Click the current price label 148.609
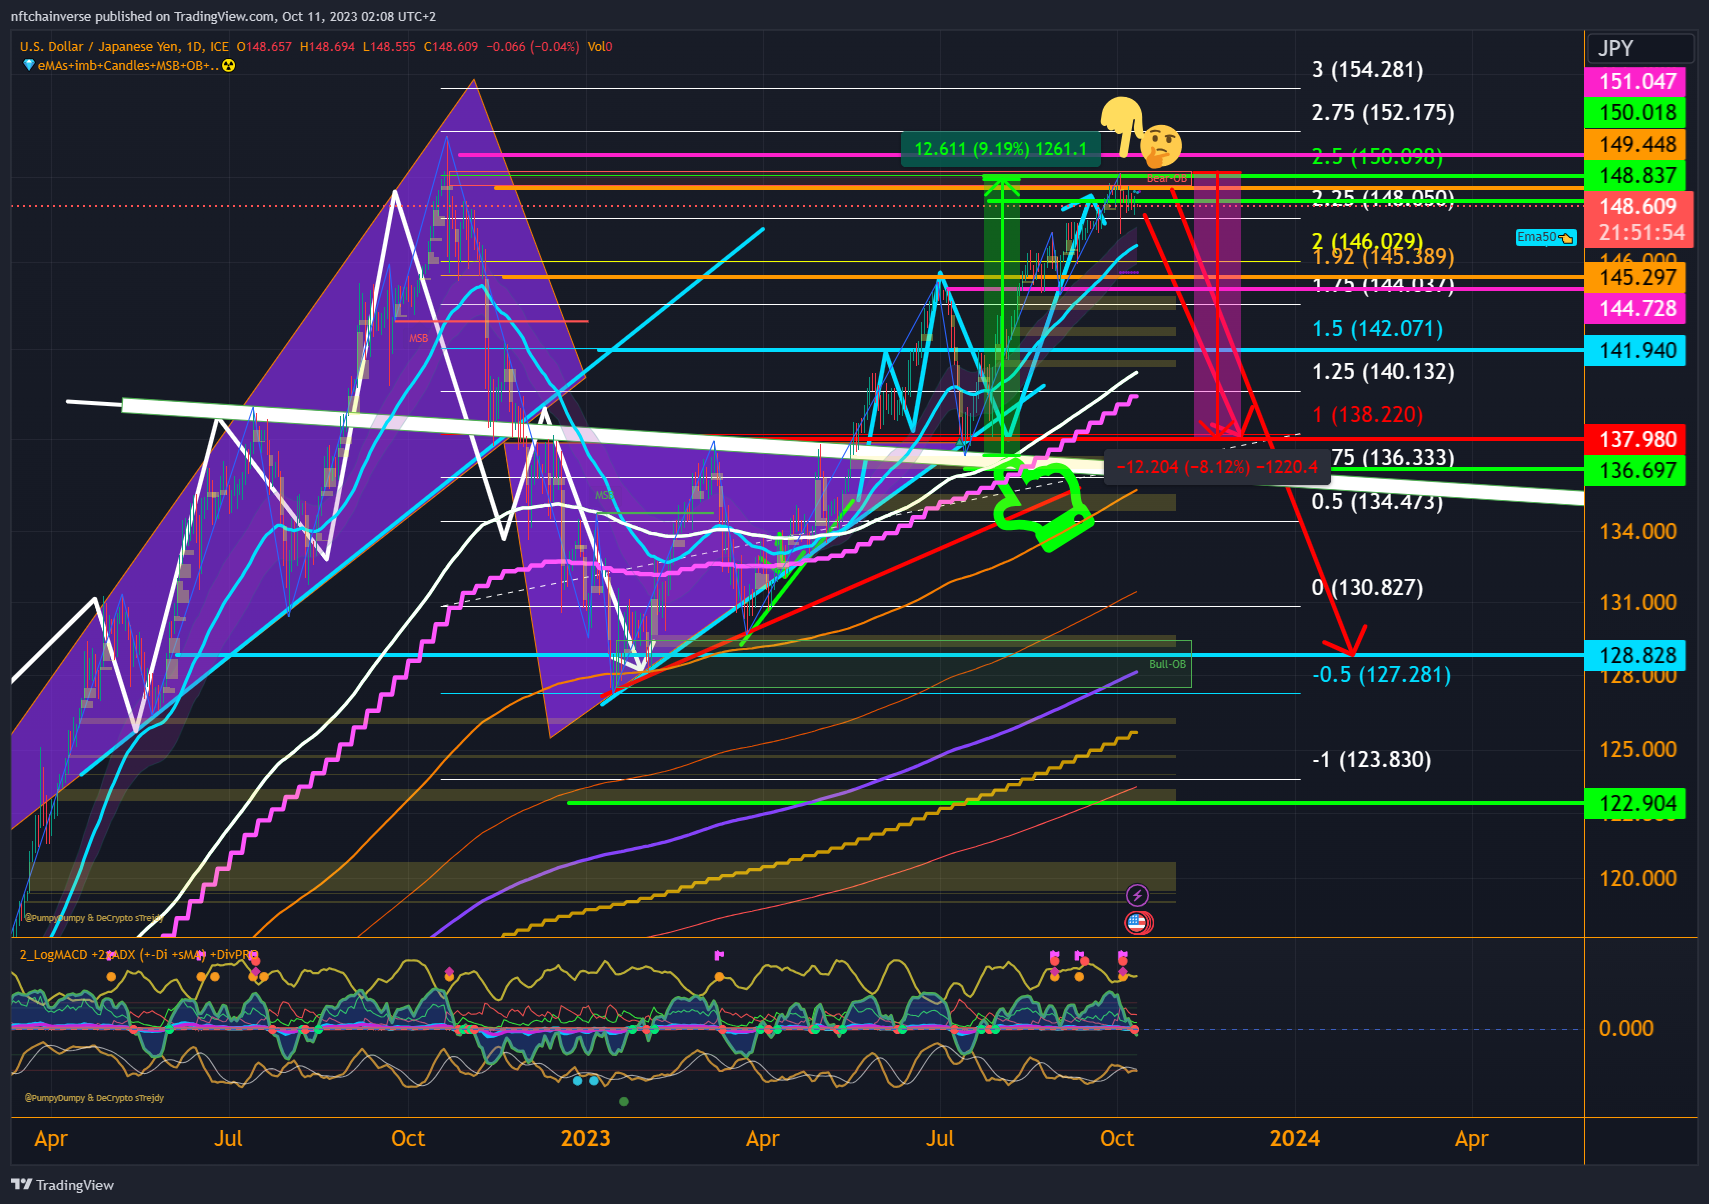This screenshot has height=1204, width=1709. click(1638, 206)
